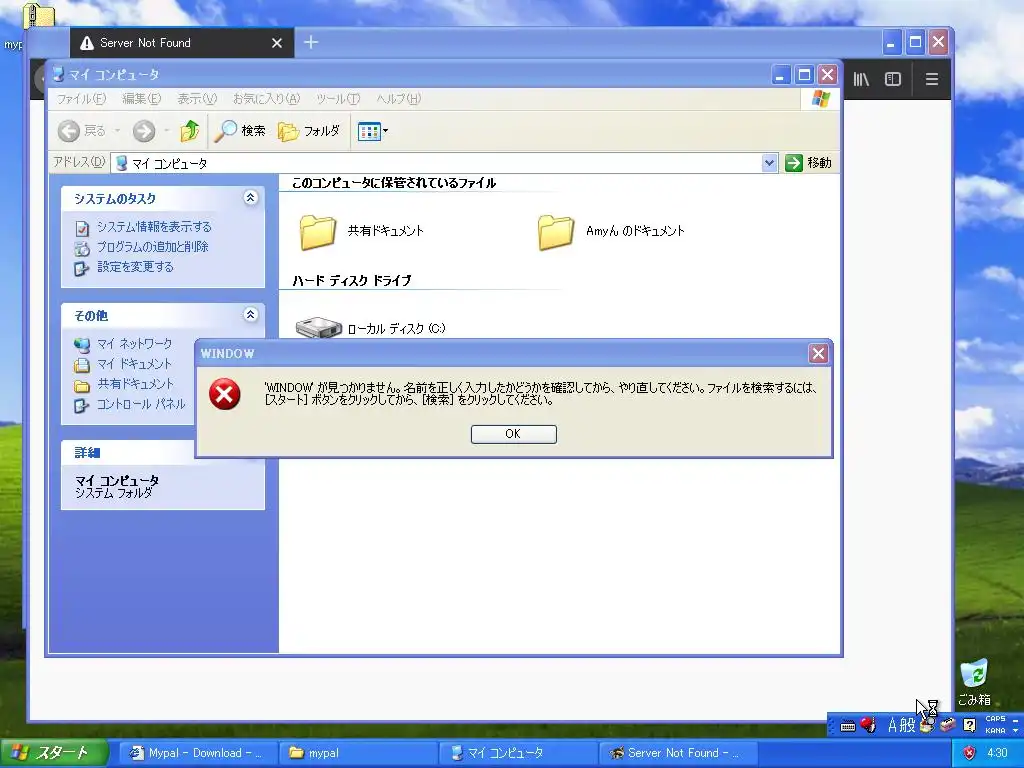
Task: Close the Server Not Found tab
Action: (x=277, y=43)
